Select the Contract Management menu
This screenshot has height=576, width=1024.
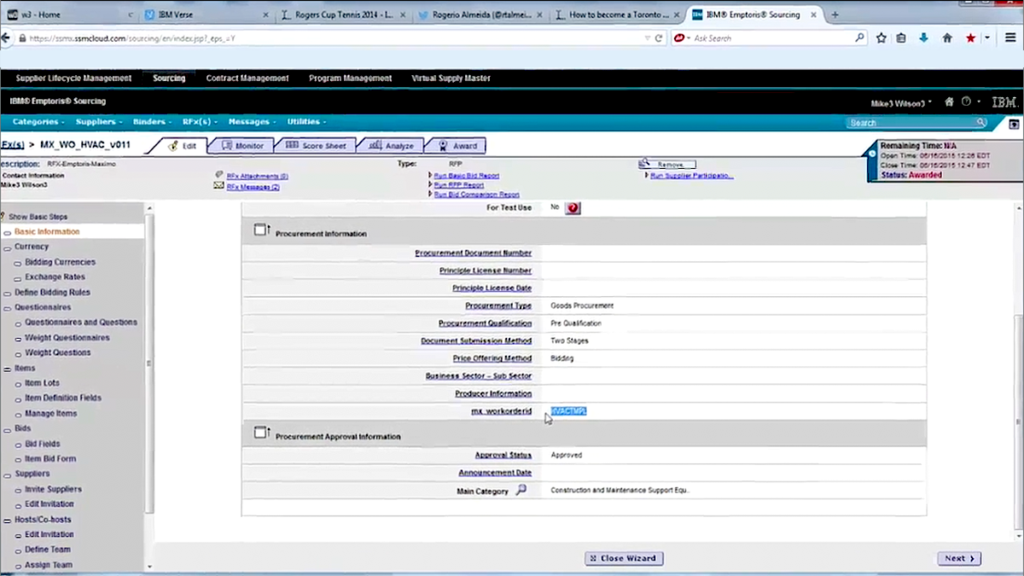pyautogui.click(x=247, y=78)
